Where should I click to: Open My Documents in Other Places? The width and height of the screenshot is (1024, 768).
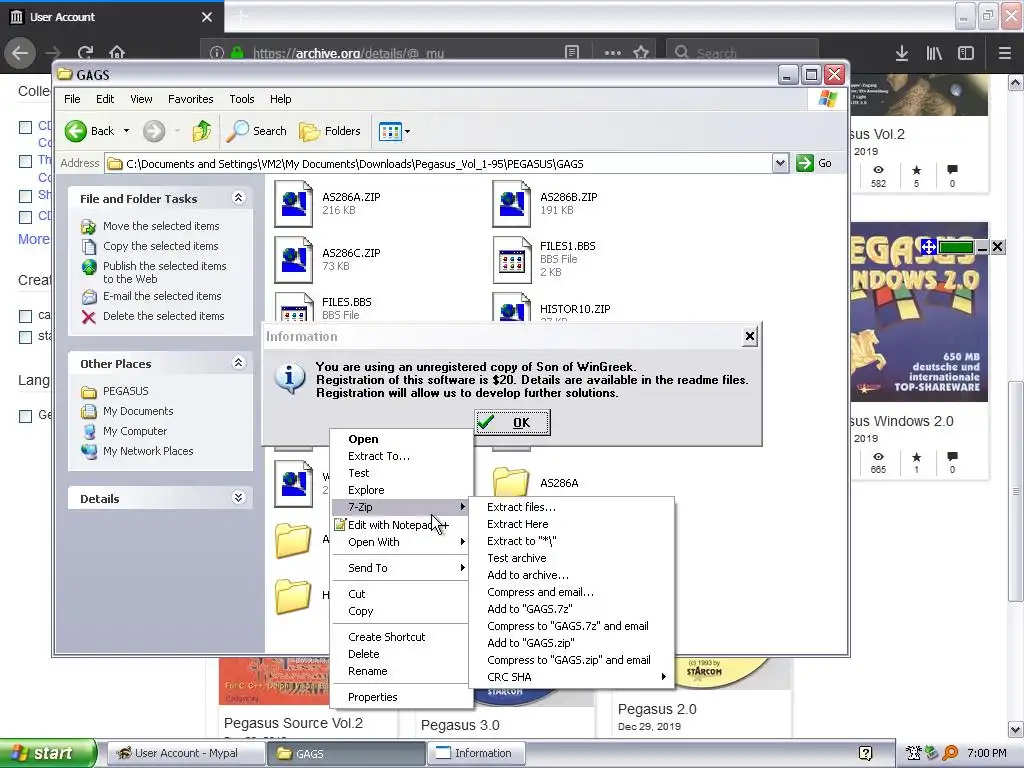pos(138,411)
